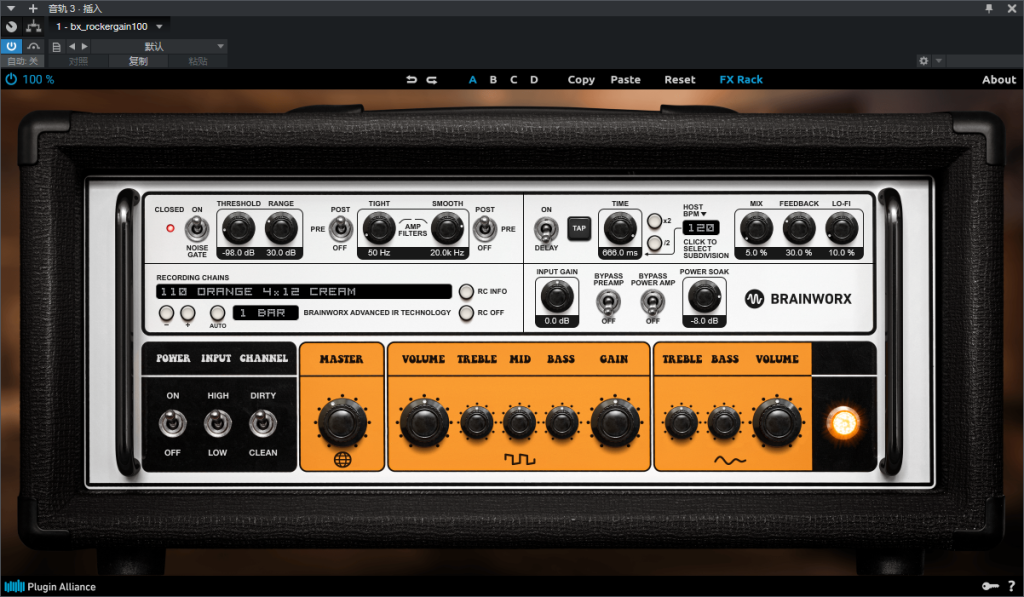The width and height of the screenshot is (1024, 597).
Task: Click the automation mode icon beside power
Action: (x=33, y=46)
